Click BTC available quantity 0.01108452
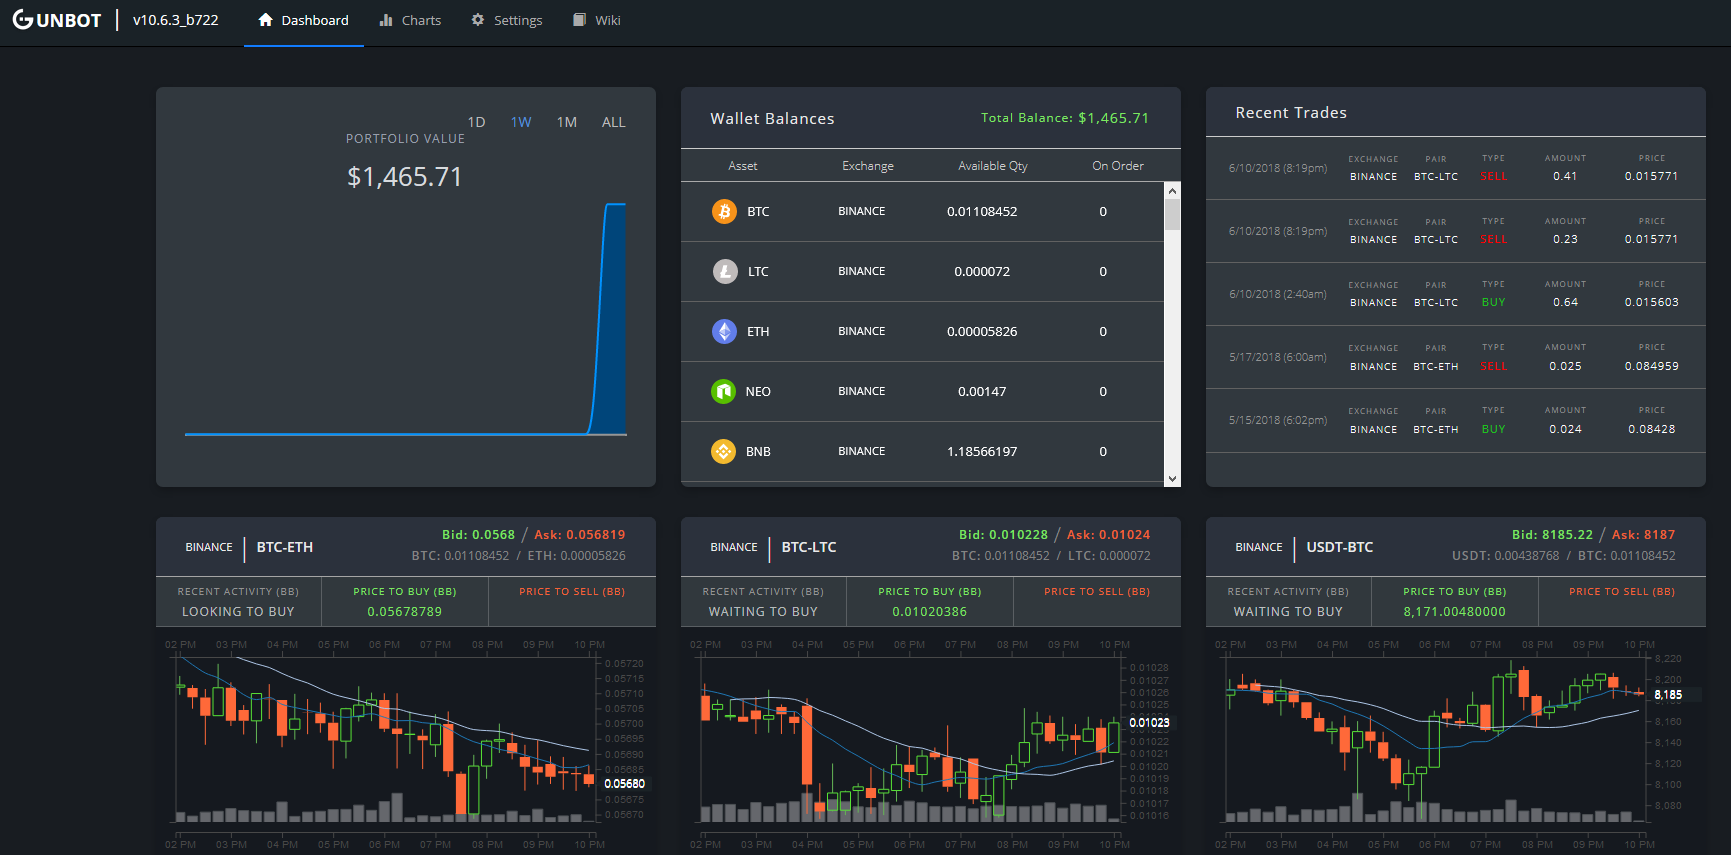The height and width of the screenshot is (855, 1731). (x=982, y=212)
